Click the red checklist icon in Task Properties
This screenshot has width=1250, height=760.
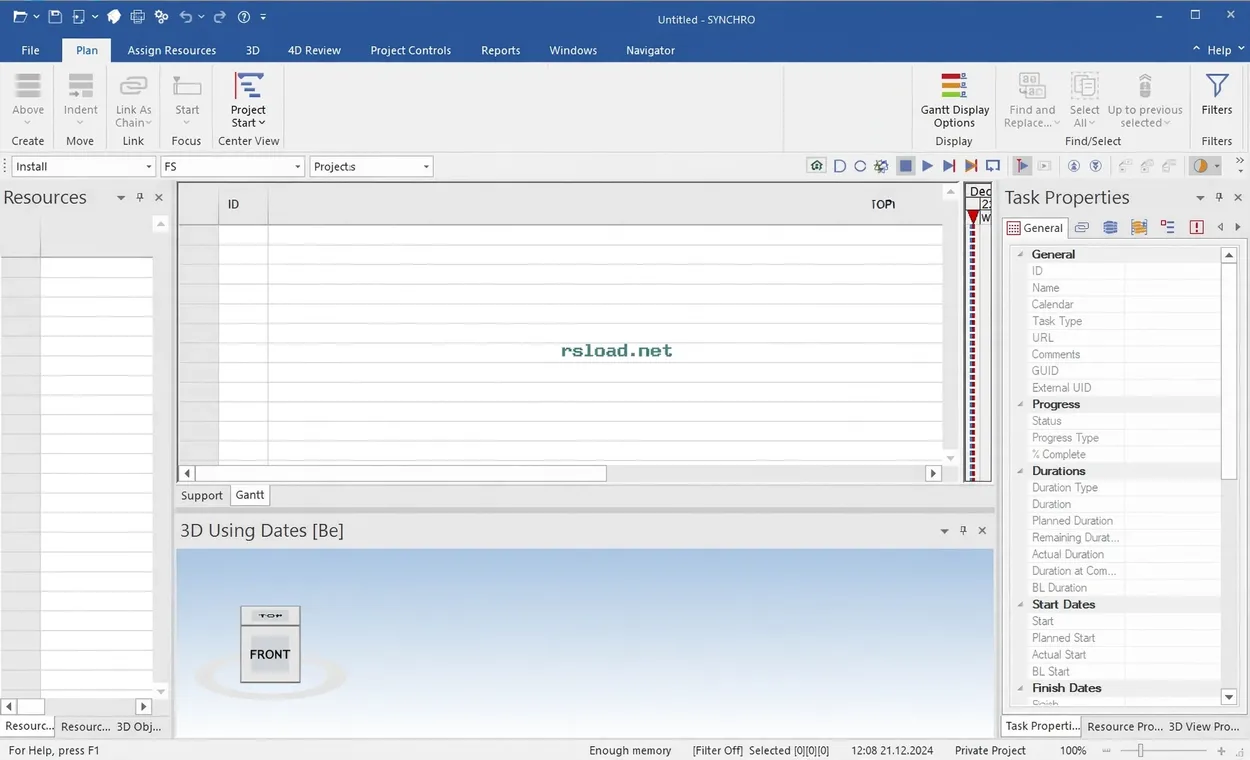pos(1168,228)
